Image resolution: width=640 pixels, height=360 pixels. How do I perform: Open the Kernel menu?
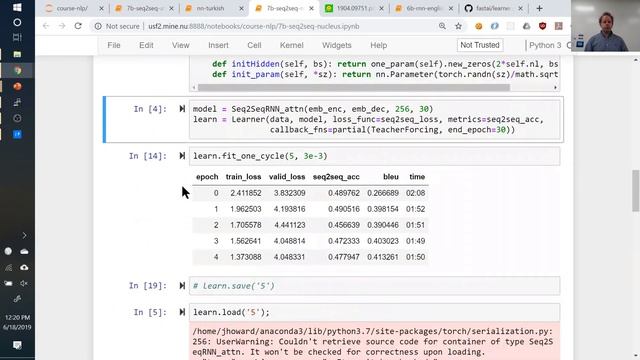tap(291, 45)
